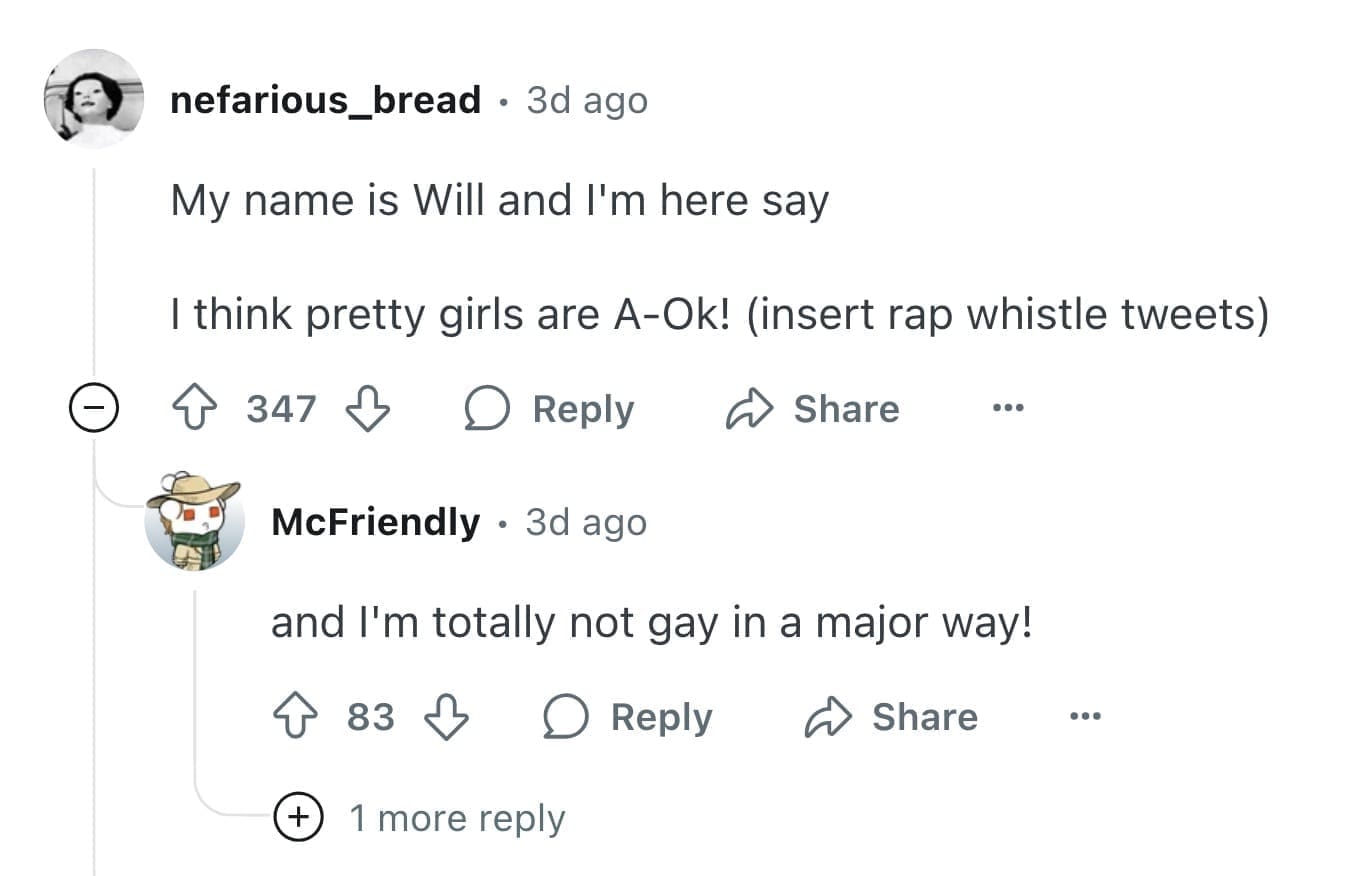
Task: Click McFriendly's snoo avatar
Action: pos(194,520)
